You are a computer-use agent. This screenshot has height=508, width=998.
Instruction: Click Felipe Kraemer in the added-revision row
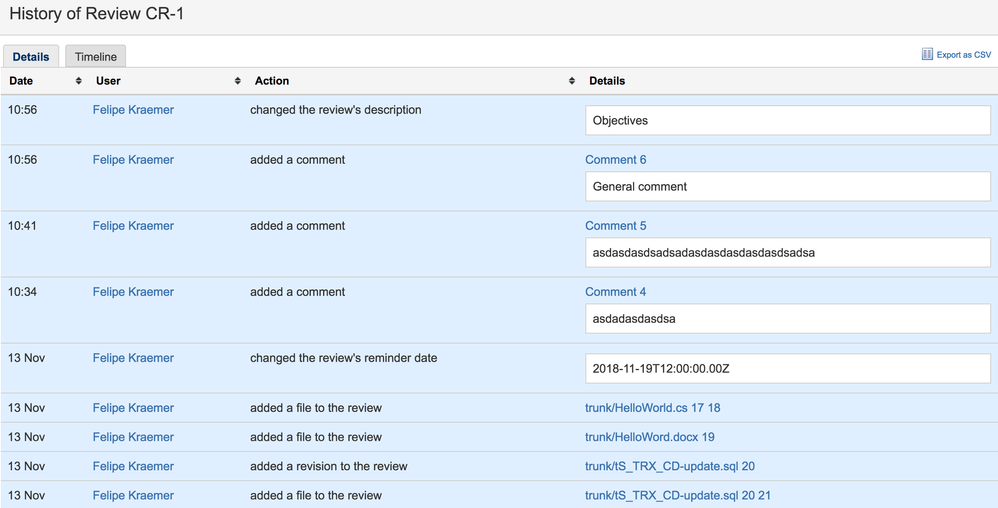[133, 467]
